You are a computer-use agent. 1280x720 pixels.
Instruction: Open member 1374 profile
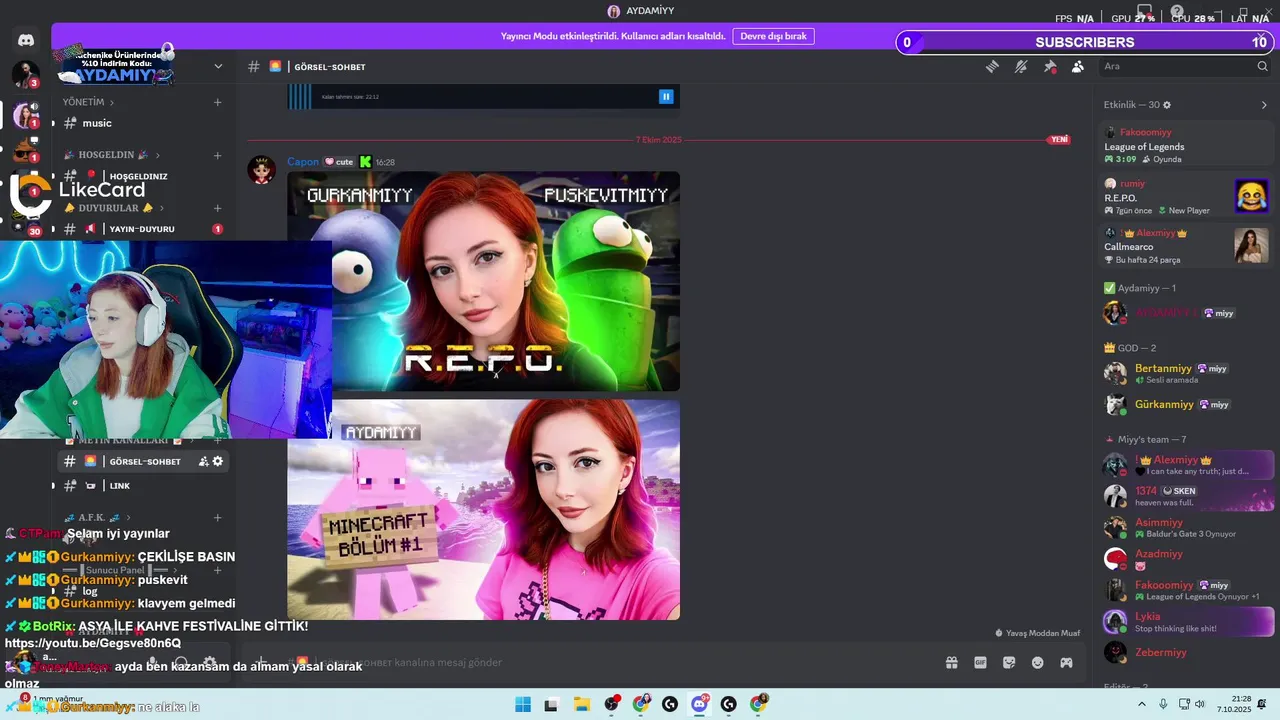(1188, 496)
